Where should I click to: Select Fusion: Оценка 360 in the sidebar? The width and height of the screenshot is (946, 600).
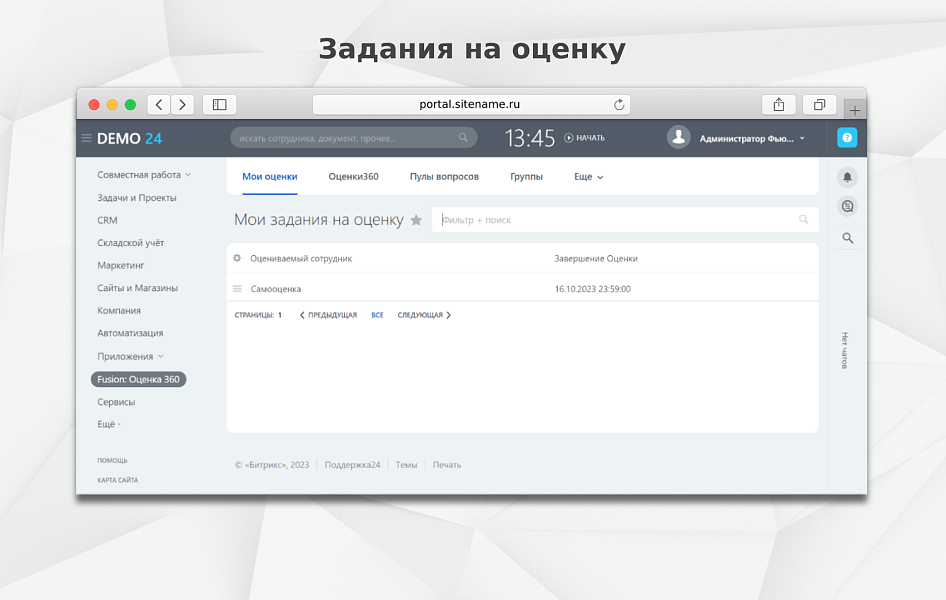(138, 379)
